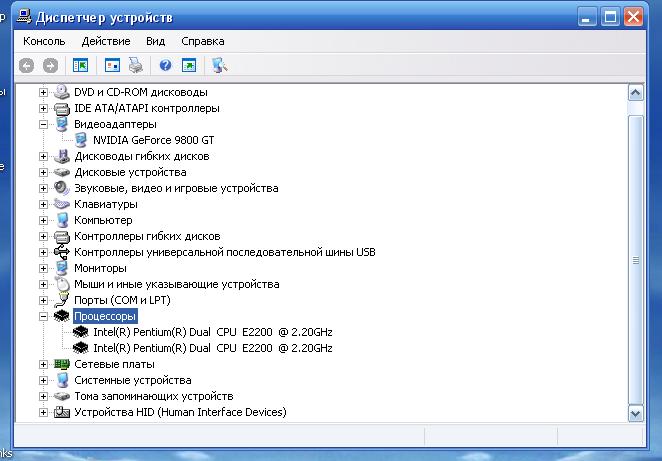Open the Консоль menu
Viewport: 662px width, 461px height.
(44, 41)
